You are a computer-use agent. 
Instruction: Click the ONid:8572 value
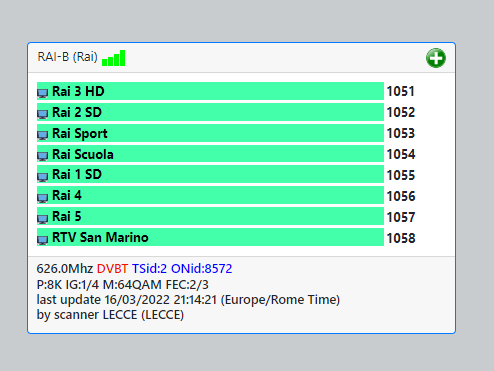[202, 268]
